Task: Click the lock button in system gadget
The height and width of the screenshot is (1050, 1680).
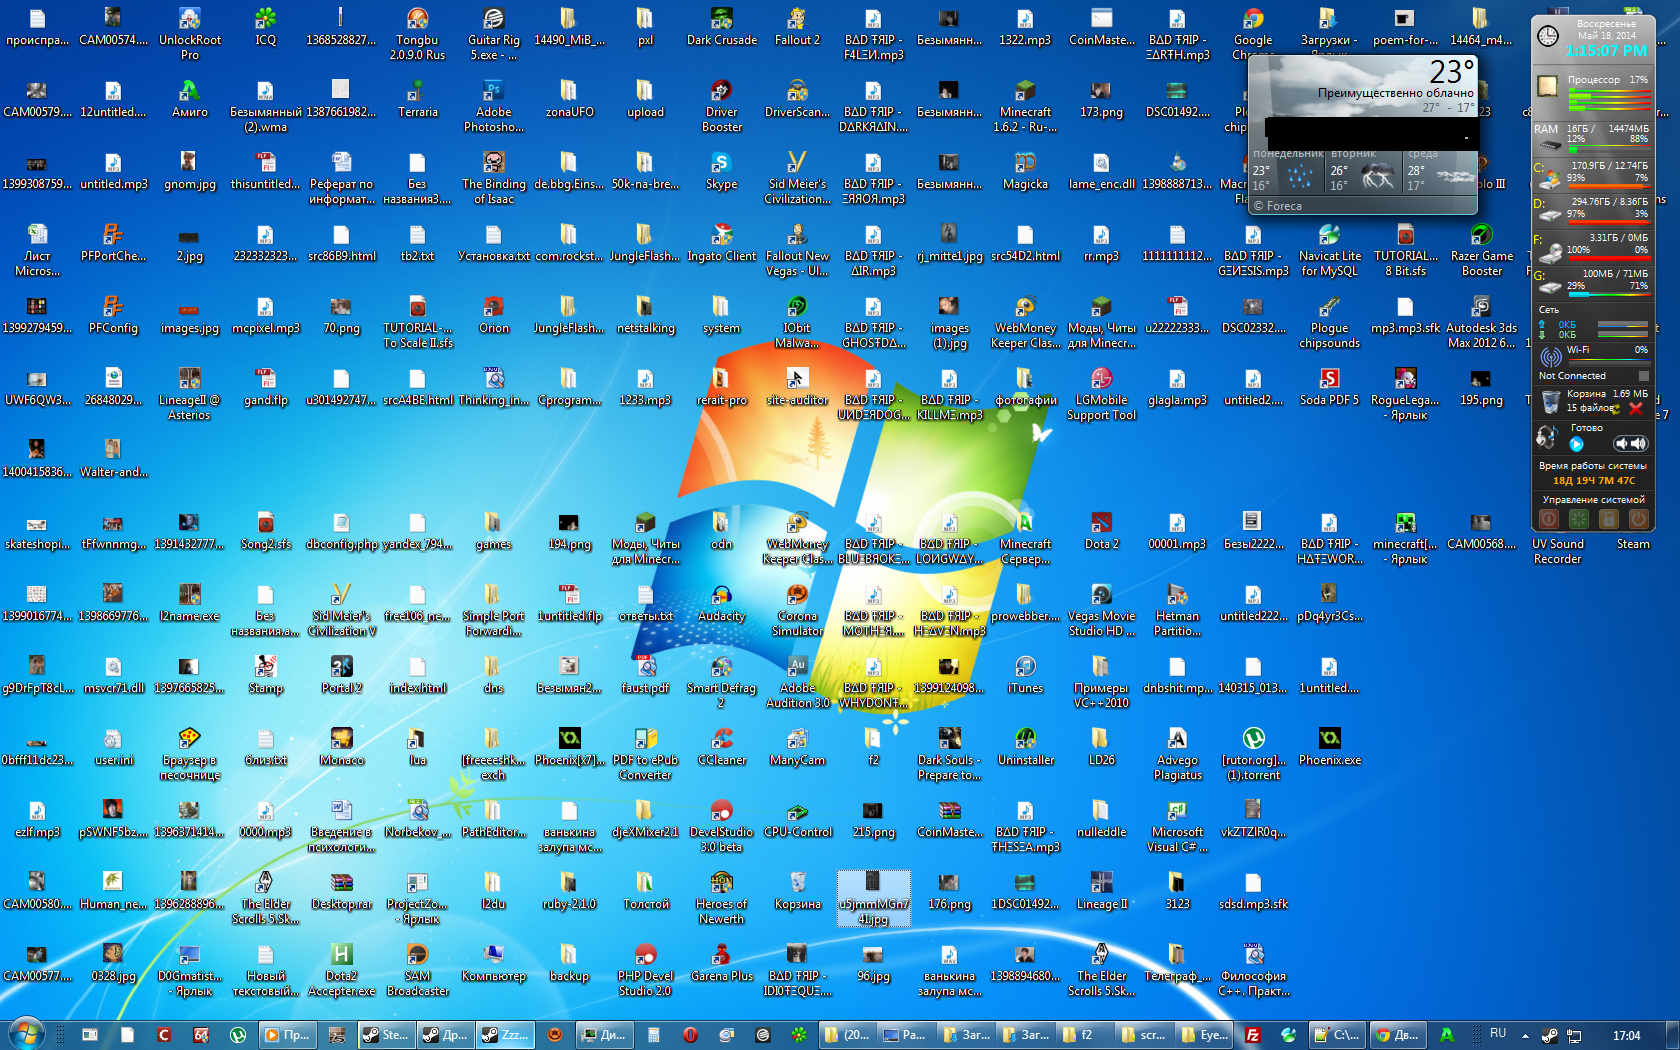Action: click(x=1608, y=519)
